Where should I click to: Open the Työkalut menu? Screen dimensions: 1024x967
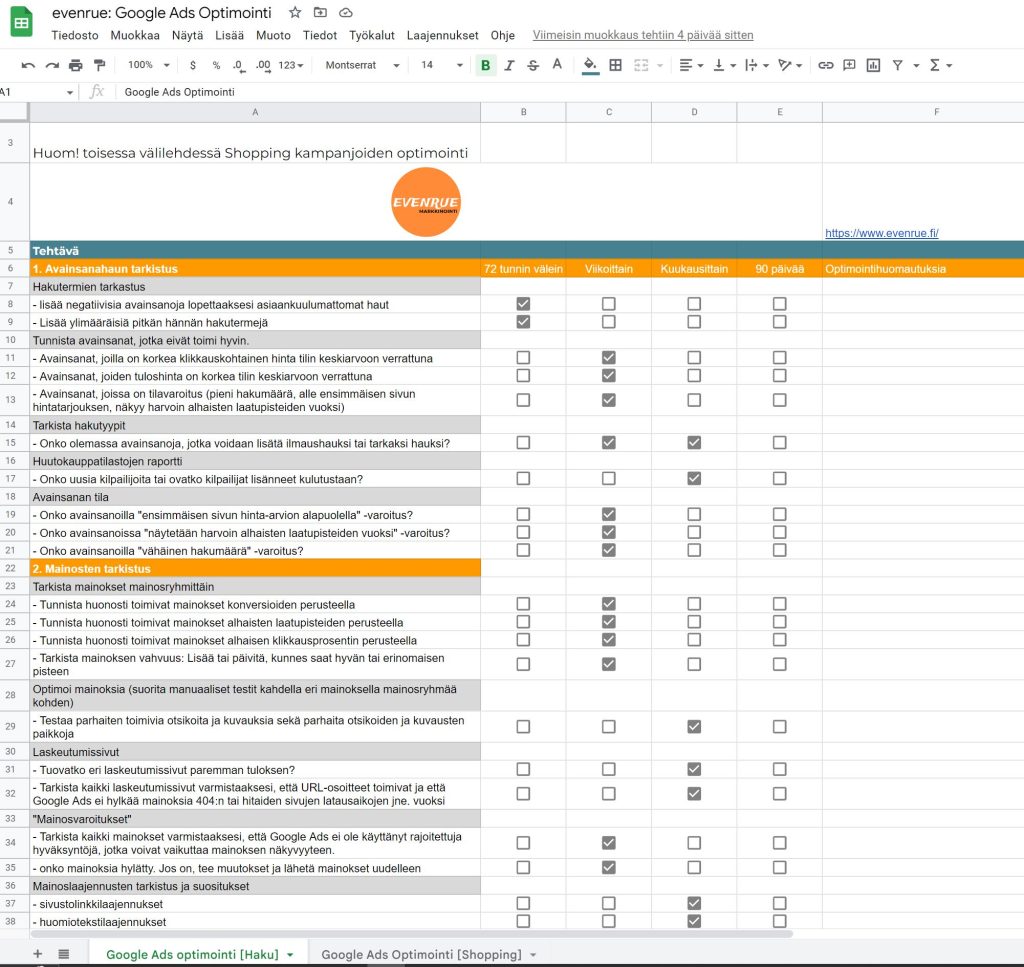tap(371, 35)
